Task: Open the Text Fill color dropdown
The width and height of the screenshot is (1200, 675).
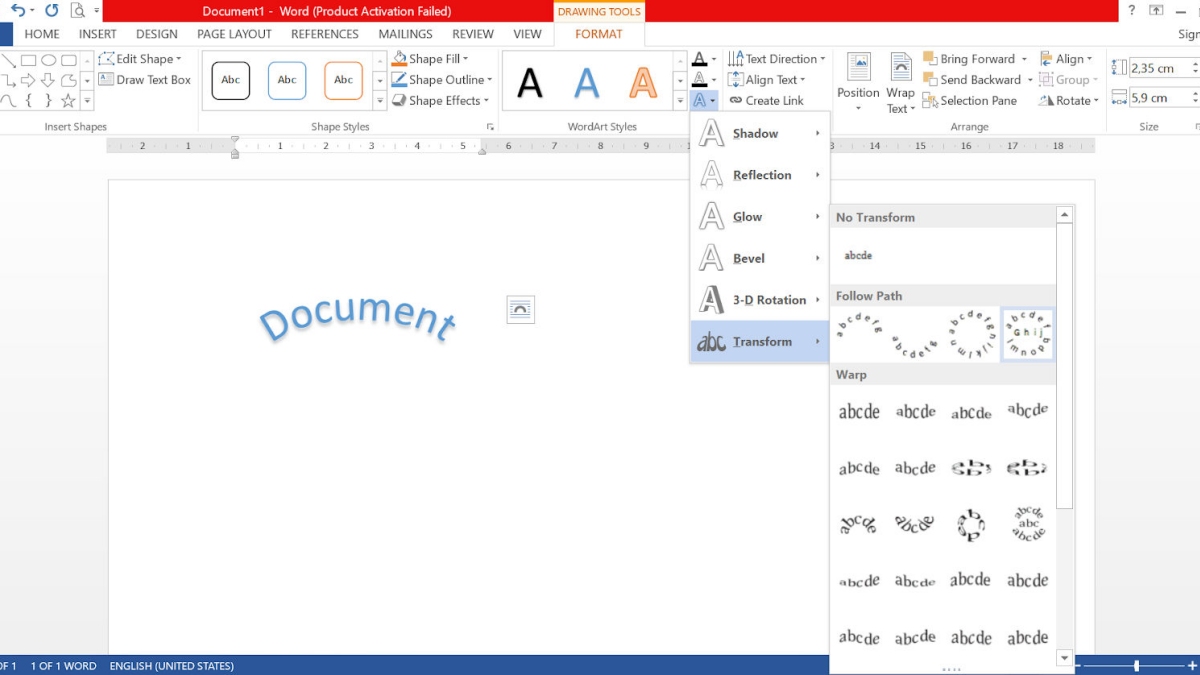Action: click(x=713, y=59)
